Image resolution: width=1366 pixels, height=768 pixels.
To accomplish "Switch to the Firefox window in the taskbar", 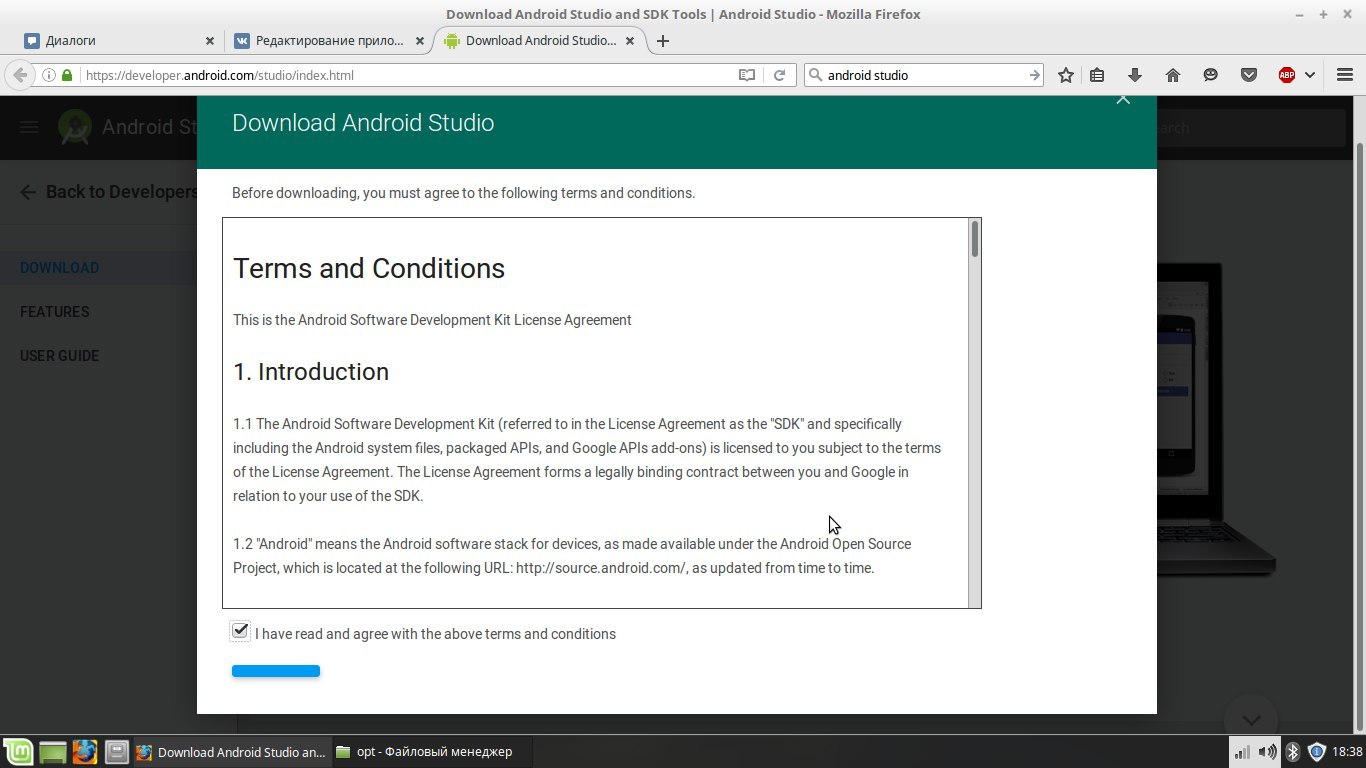I will (x=231, y=752).
